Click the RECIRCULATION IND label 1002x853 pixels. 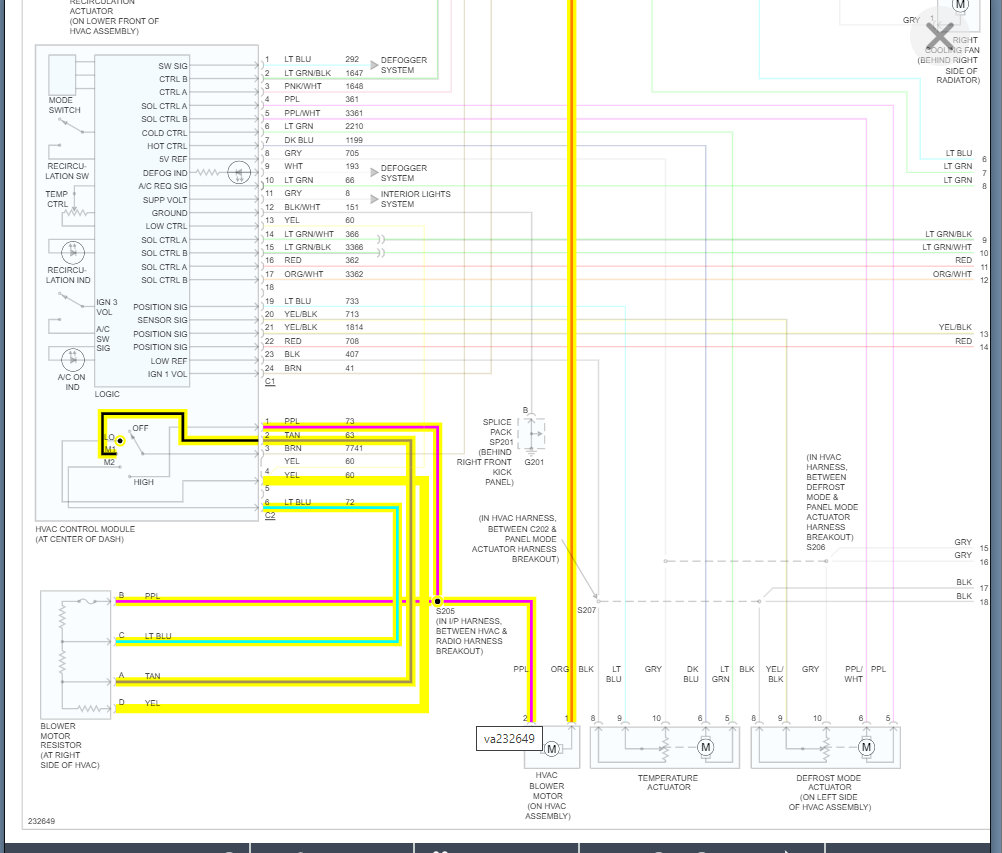[x=68, y=275]
